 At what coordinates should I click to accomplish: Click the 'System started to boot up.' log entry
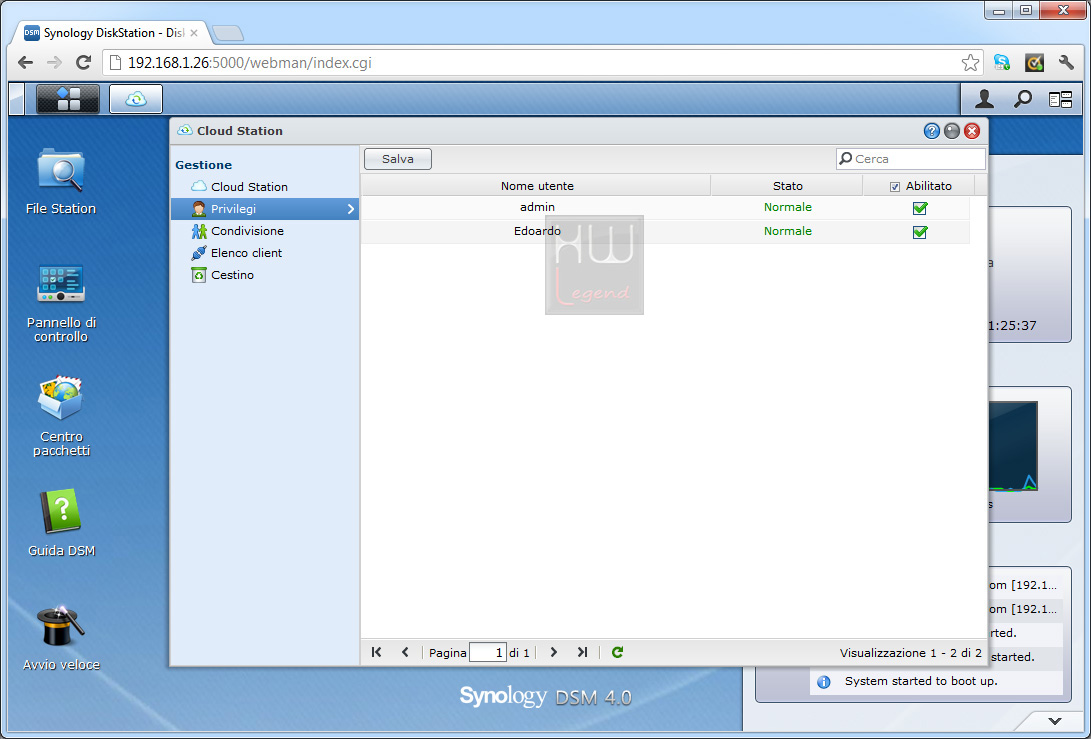coord(921,681)
